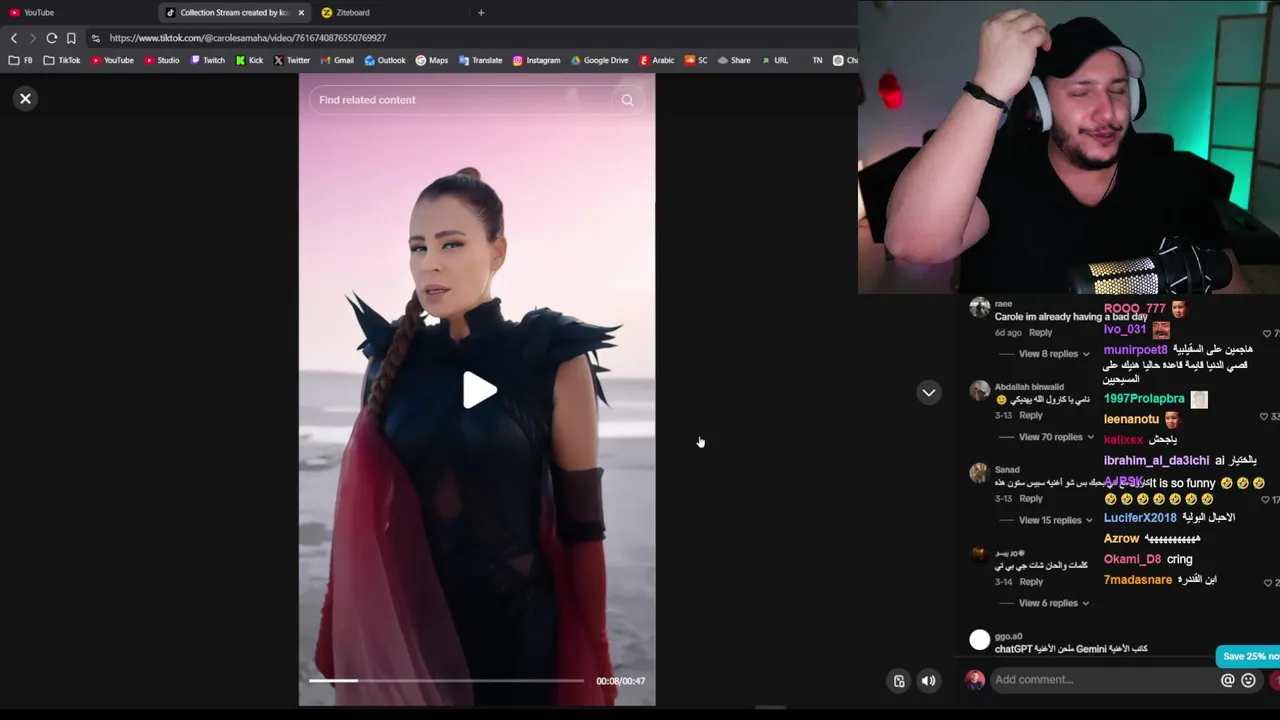
Task: Click the clipboard icon beside the speaker
Action: [899, 681]
